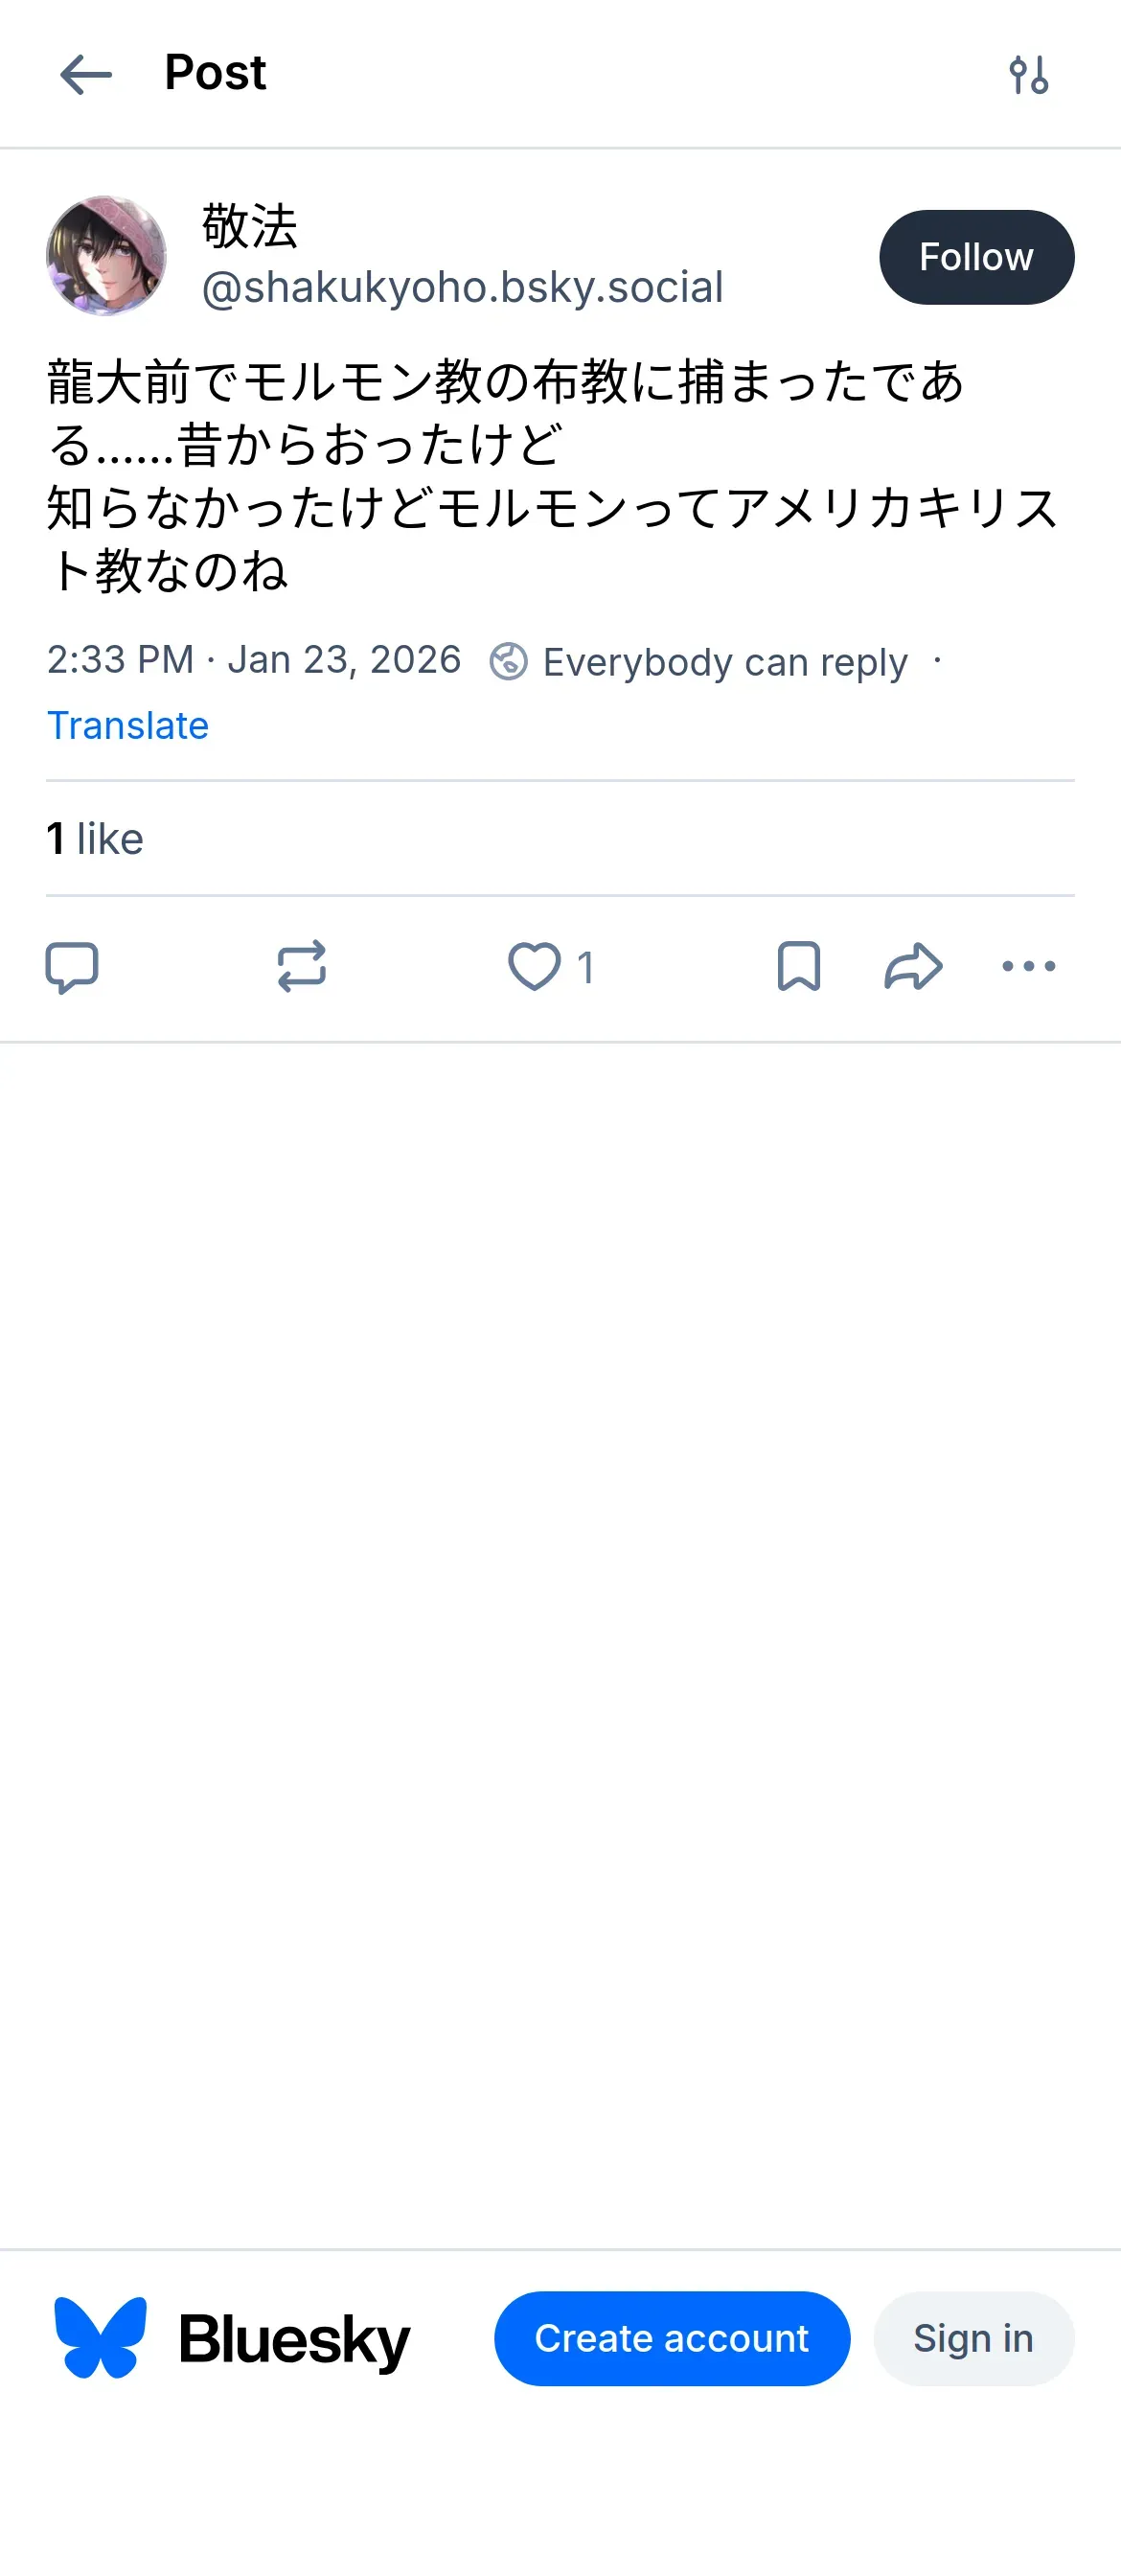Viewport: 1121px width, 2576px height.
Task: Share the post via arrow icon
Action: [x=913, y=967]
